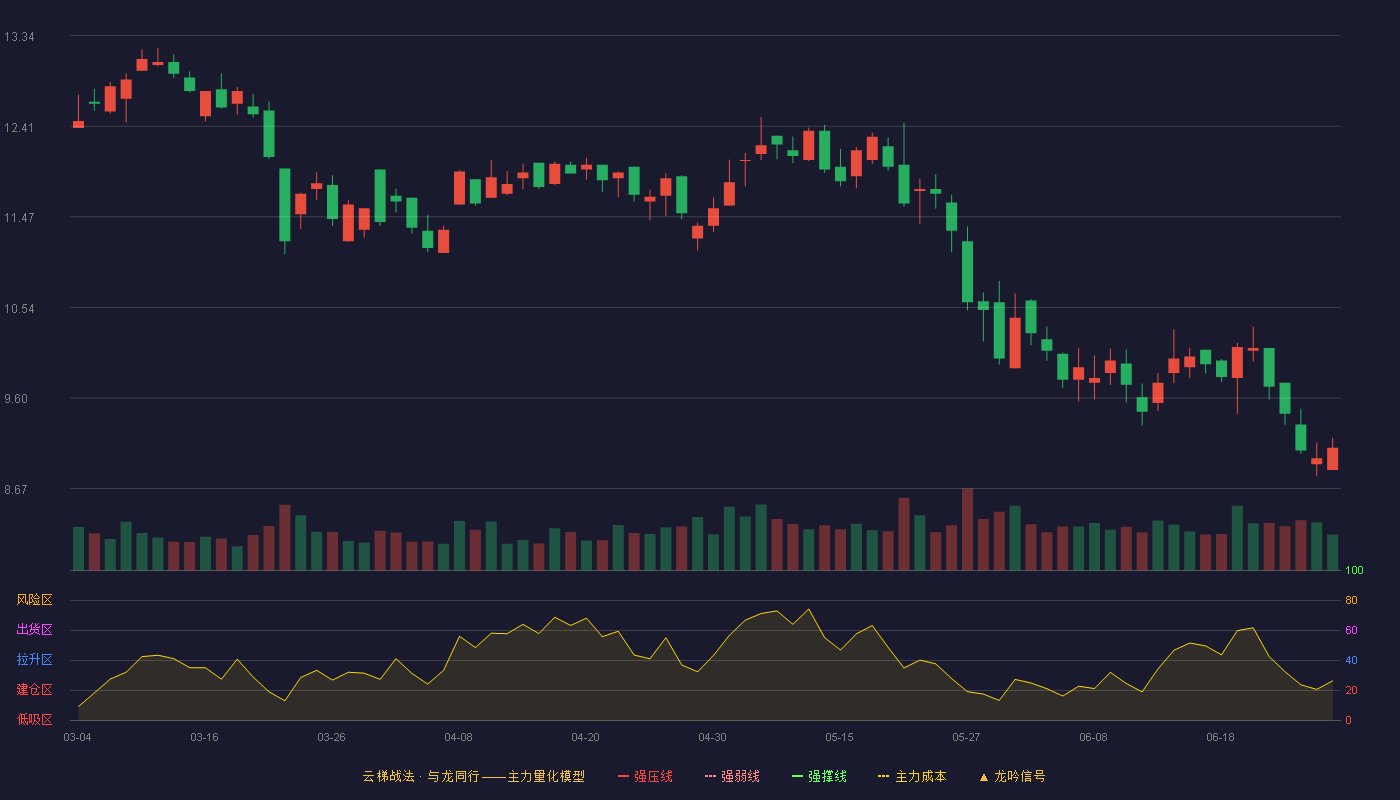Click the 04-30 date axis label

(713, 737)
